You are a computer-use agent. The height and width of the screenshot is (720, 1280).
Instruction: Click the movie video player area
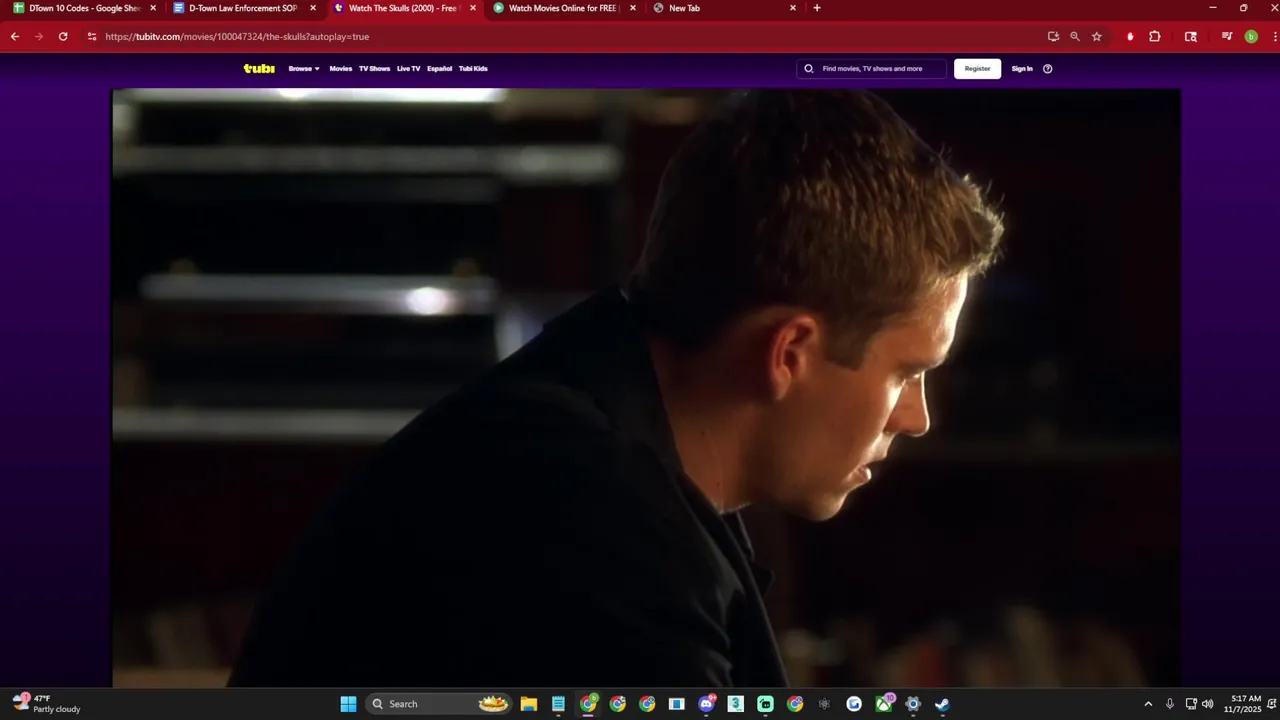[x=646, y=388]
